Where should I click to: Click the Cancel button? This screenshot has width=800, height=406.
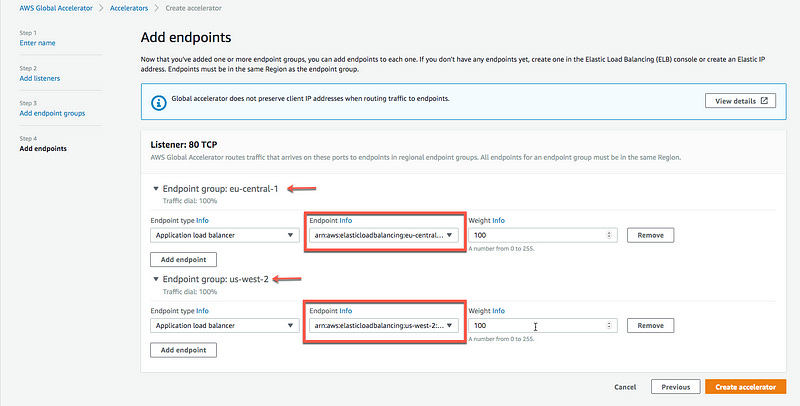click(625, 387)
